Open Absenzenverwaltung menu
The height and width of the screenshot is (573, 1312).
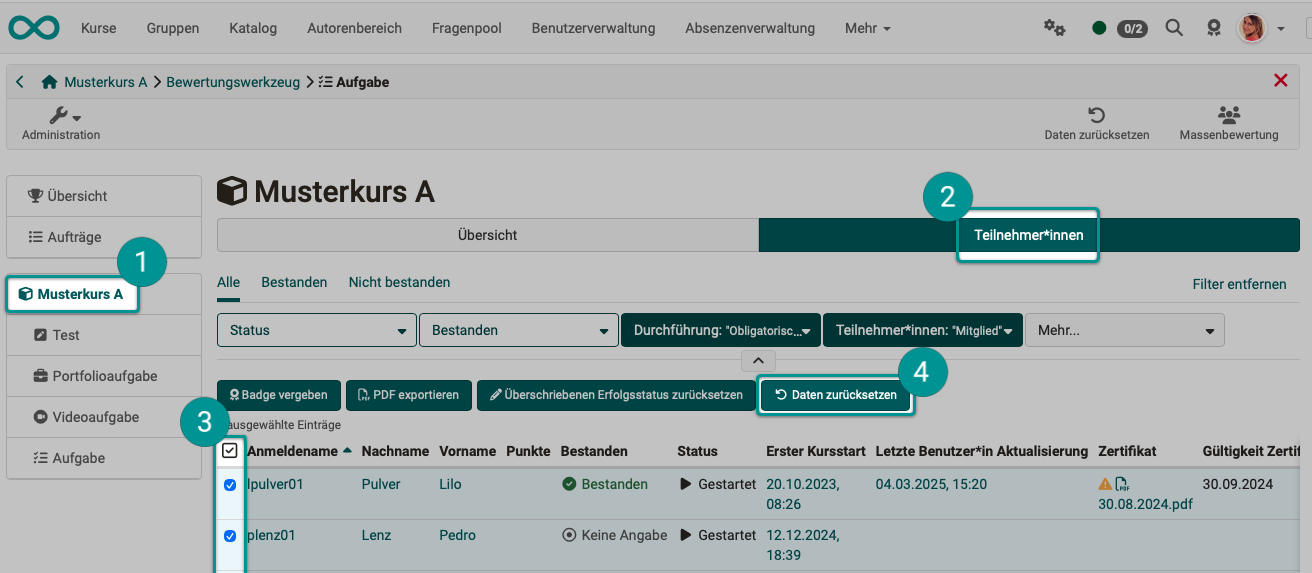[750, 28]
